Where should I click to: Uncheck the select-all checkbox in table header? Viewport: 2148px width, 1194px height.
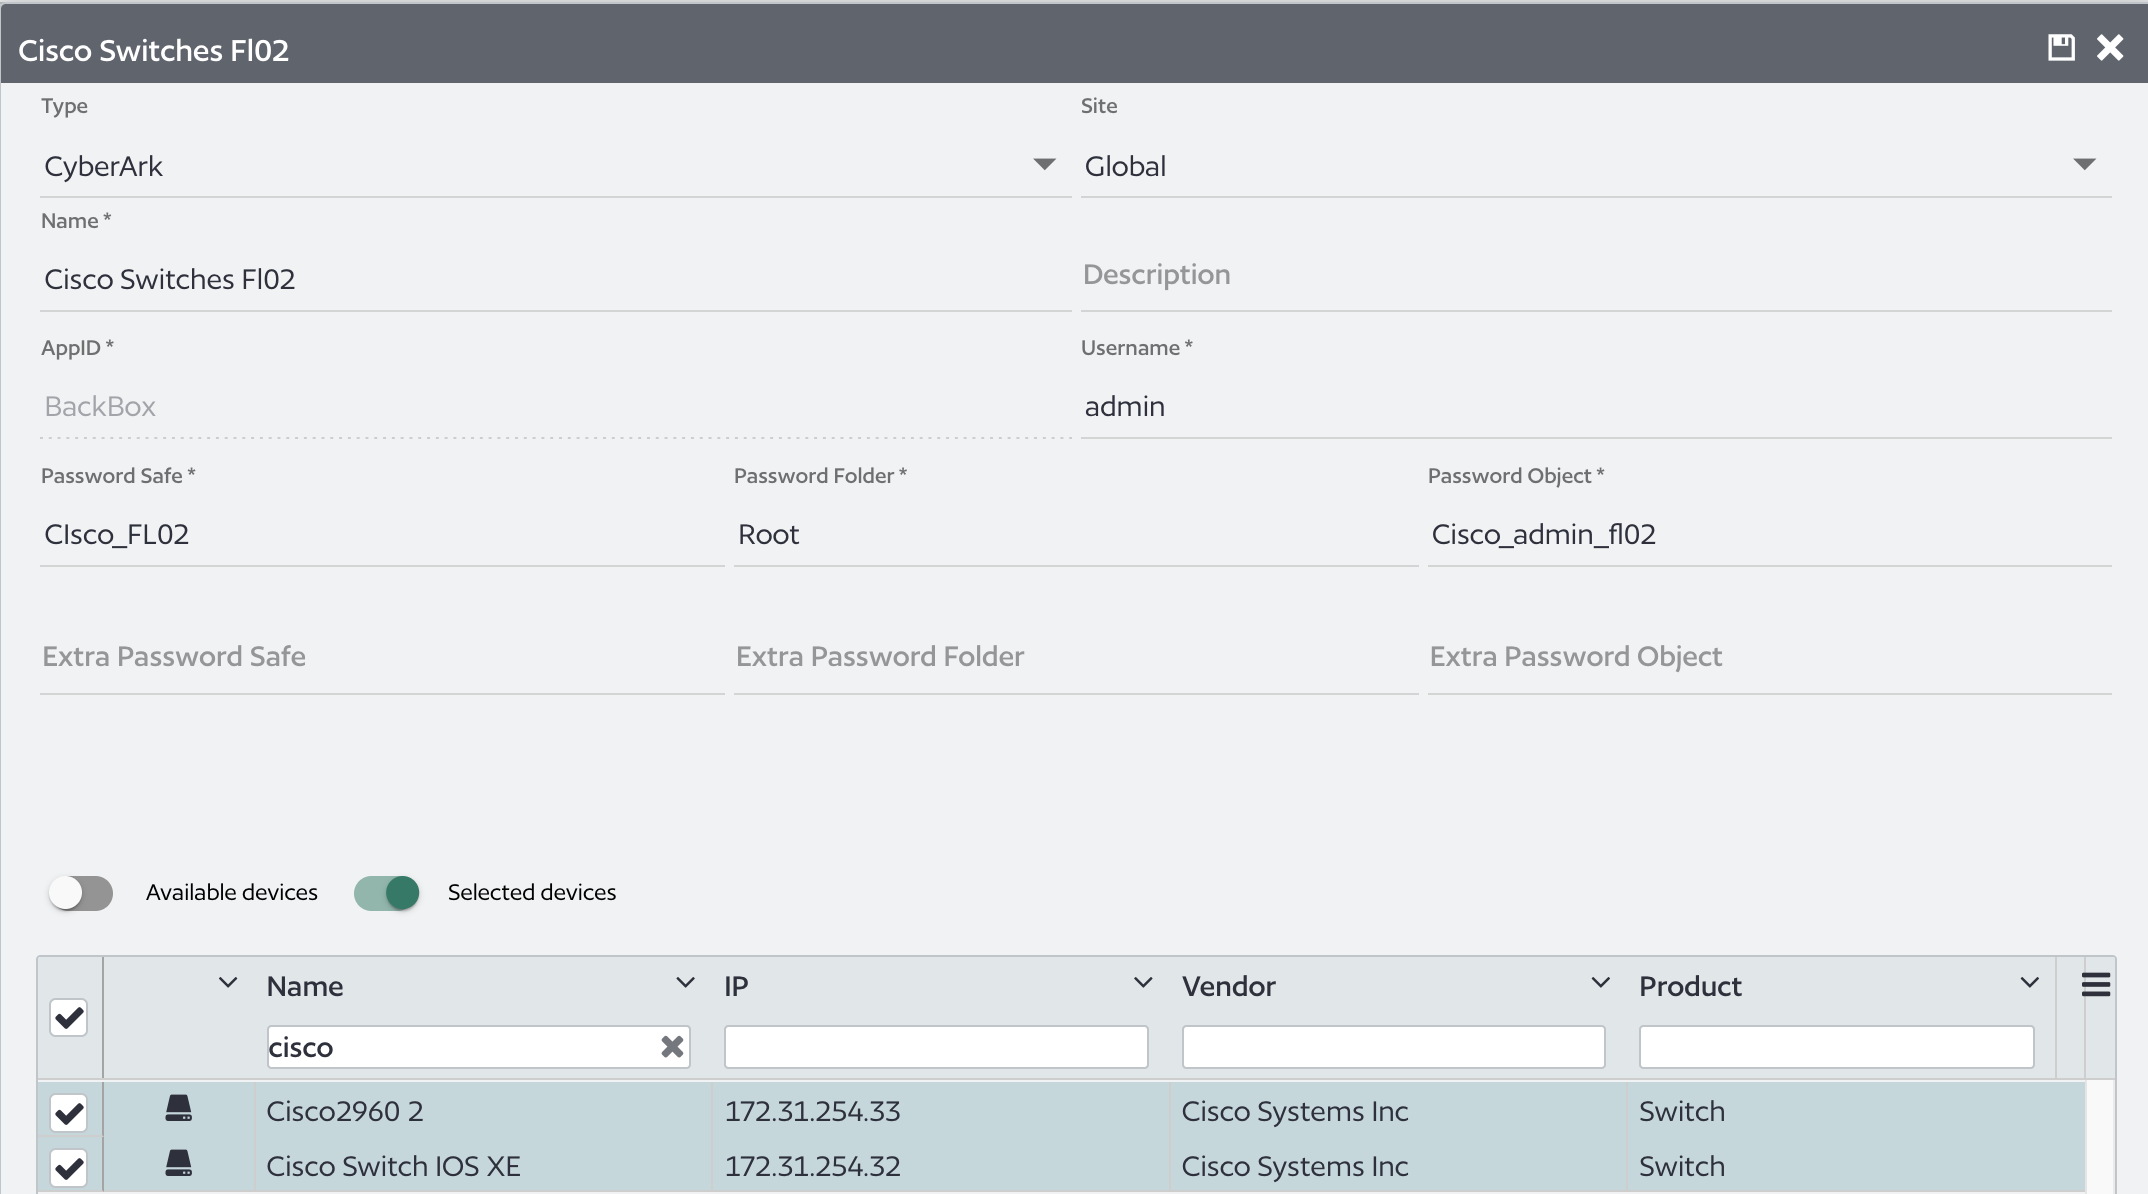point(68,1017)
